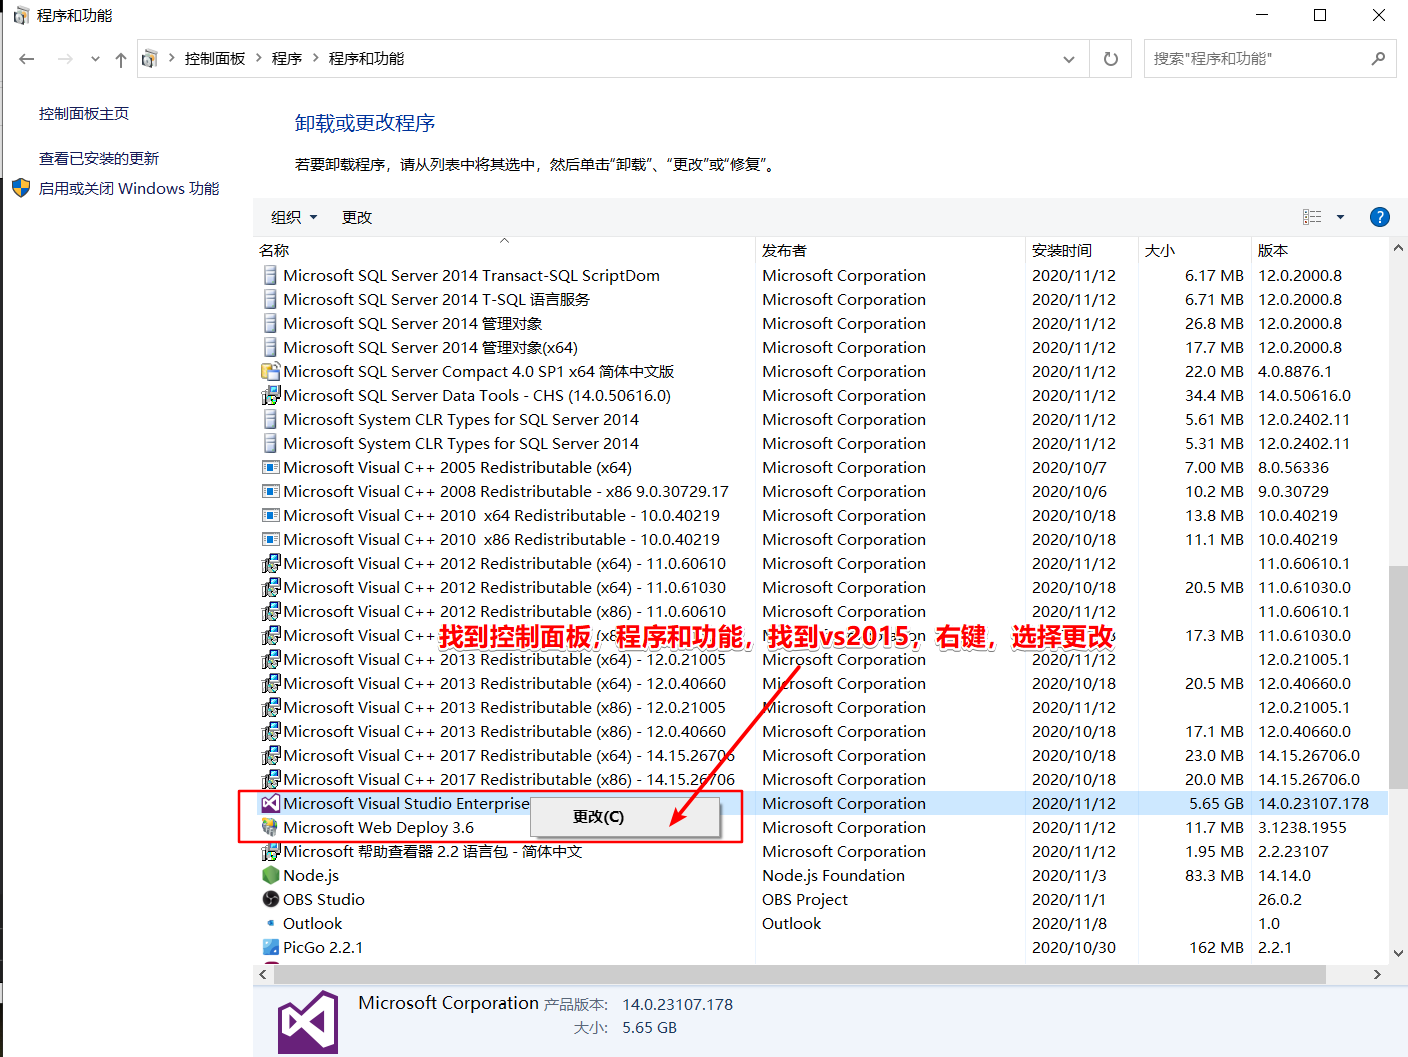Select Microsoft SQL Server 2014 管理对象(x64) row
The width and height of the screenshot is (1408, 1057).
[822, 348]
